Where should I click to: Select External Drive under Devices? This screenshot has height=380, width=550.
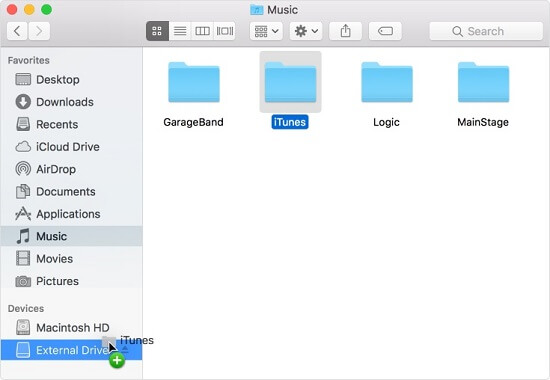tap(72, 350)
